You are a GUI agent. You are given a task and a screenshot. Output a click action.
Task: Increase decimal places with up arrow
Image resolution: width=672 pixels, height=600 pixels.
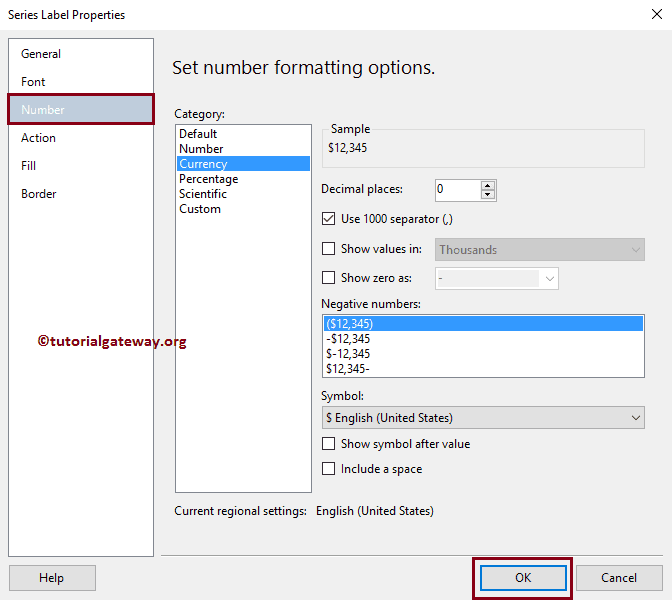[x=487, y=185]
